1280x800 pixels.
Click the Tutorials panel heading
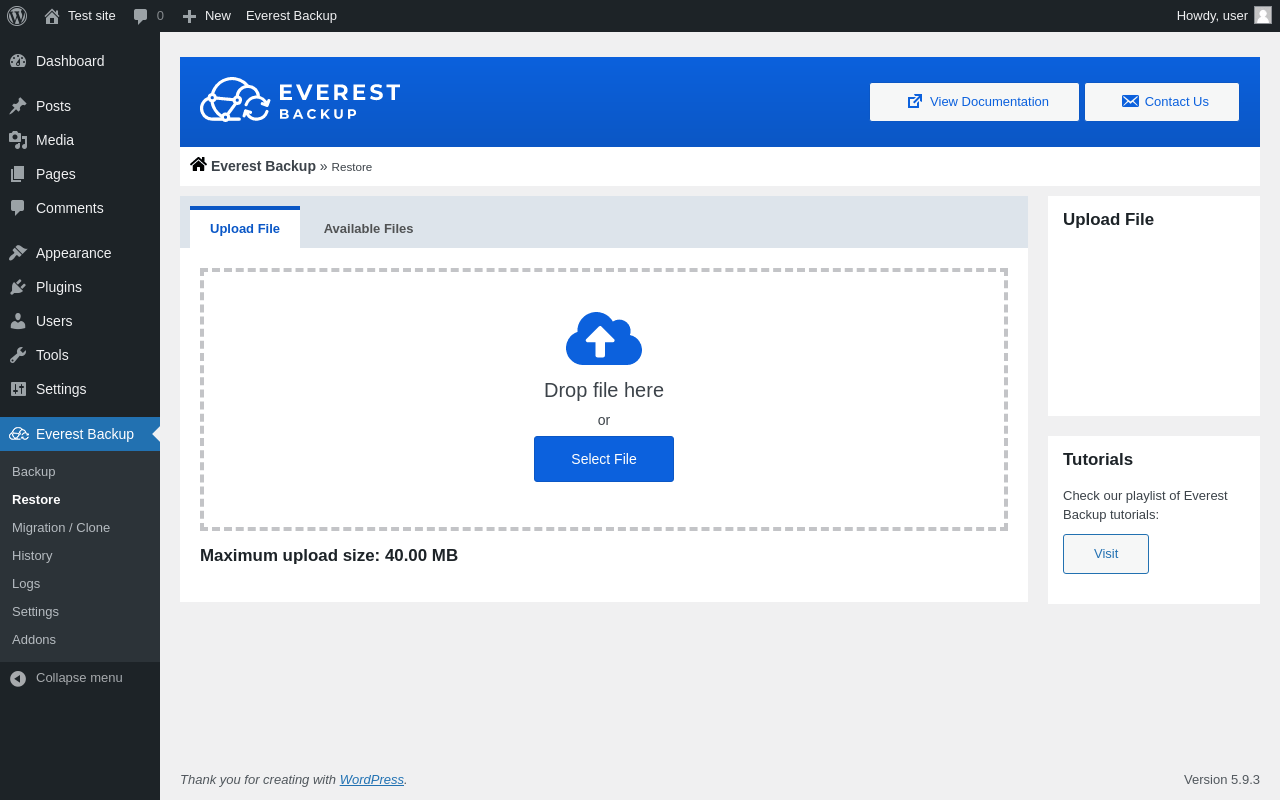point(1098,460)
